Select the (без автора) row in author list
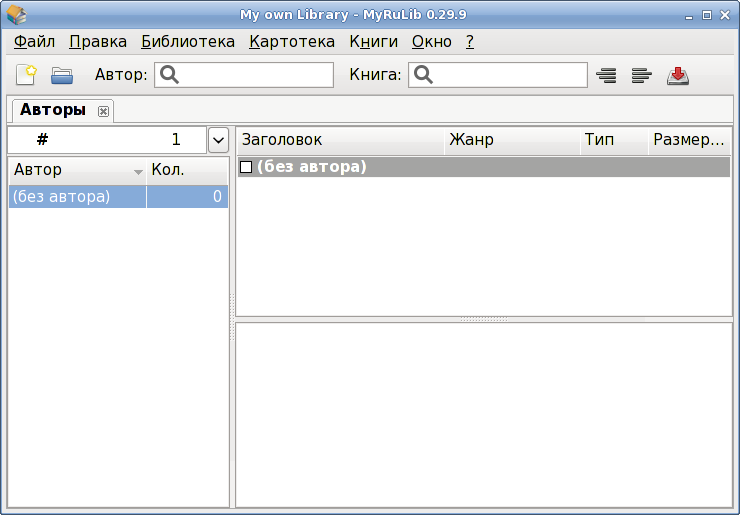Viewport: 740px width, 515px height. (76, 197)
